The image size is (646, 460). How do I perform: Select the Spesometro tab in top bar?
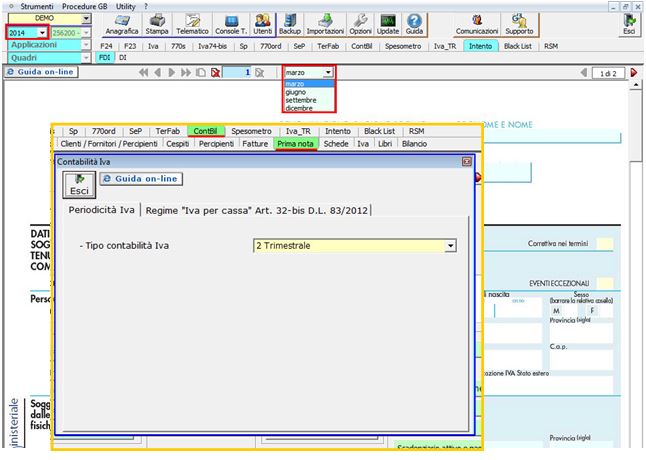[x=403, y=46]
